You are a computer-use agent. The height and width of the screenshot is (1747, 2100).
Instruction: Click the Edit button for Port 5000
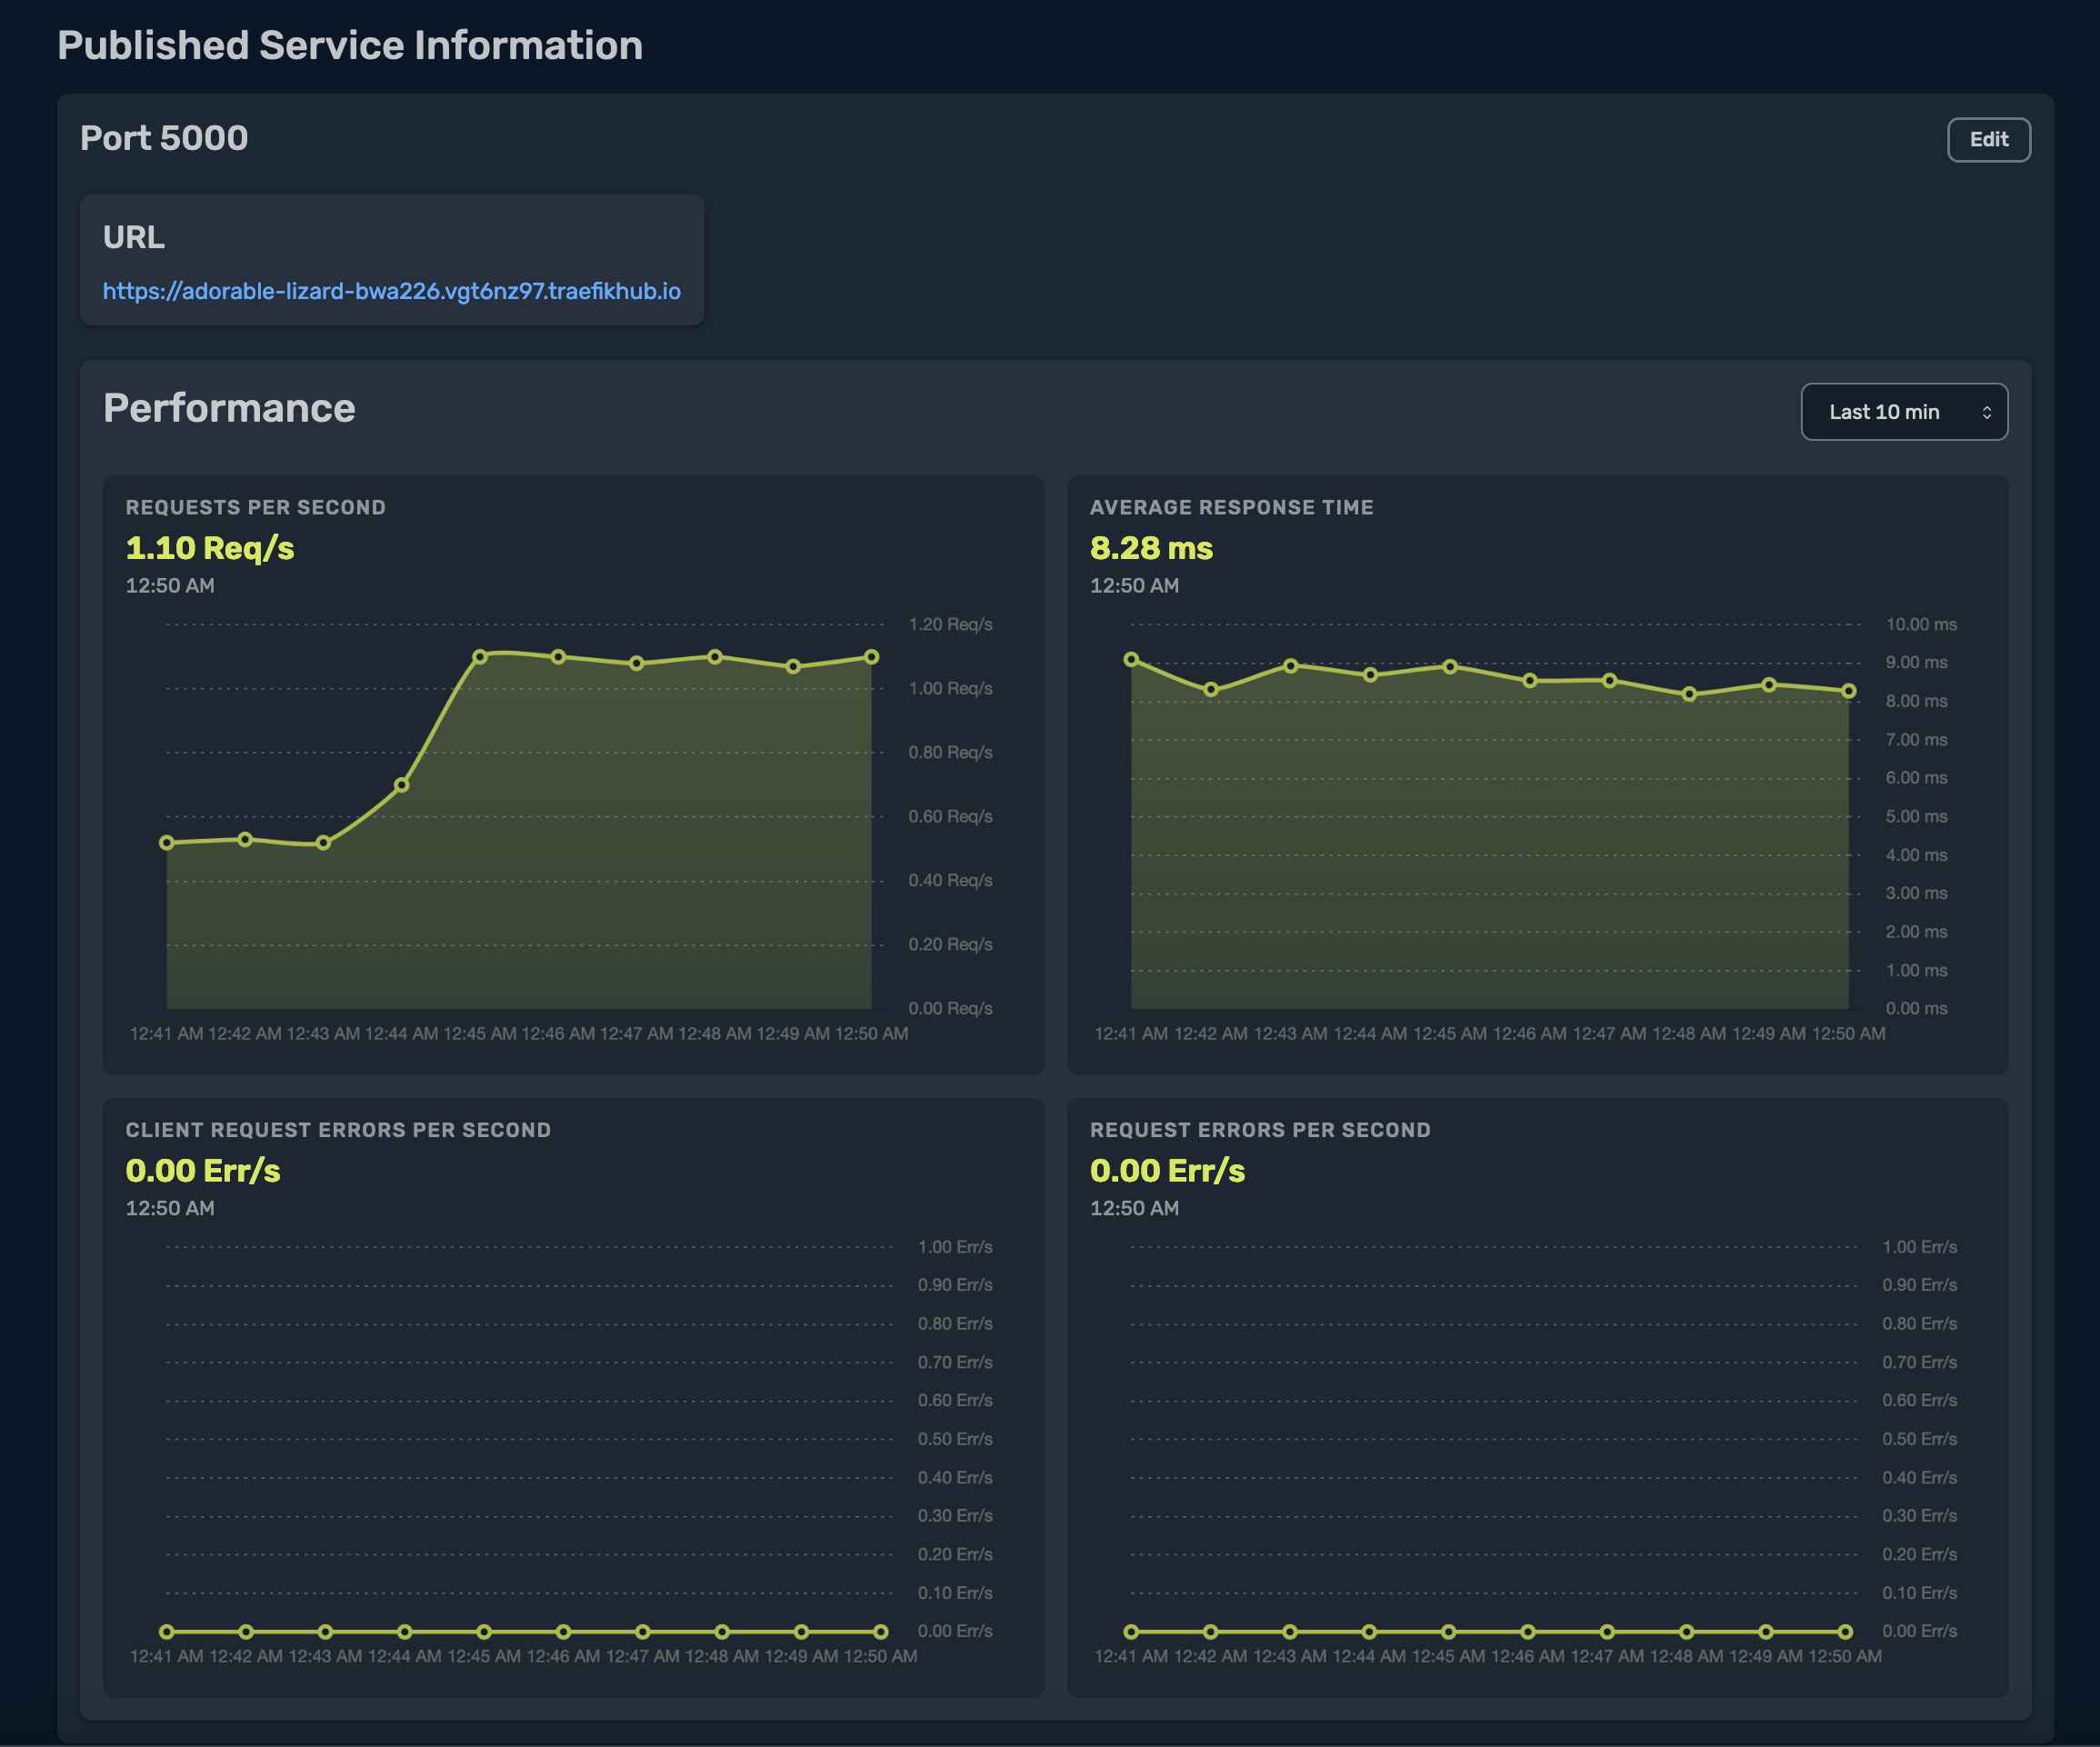(1987, 140)
